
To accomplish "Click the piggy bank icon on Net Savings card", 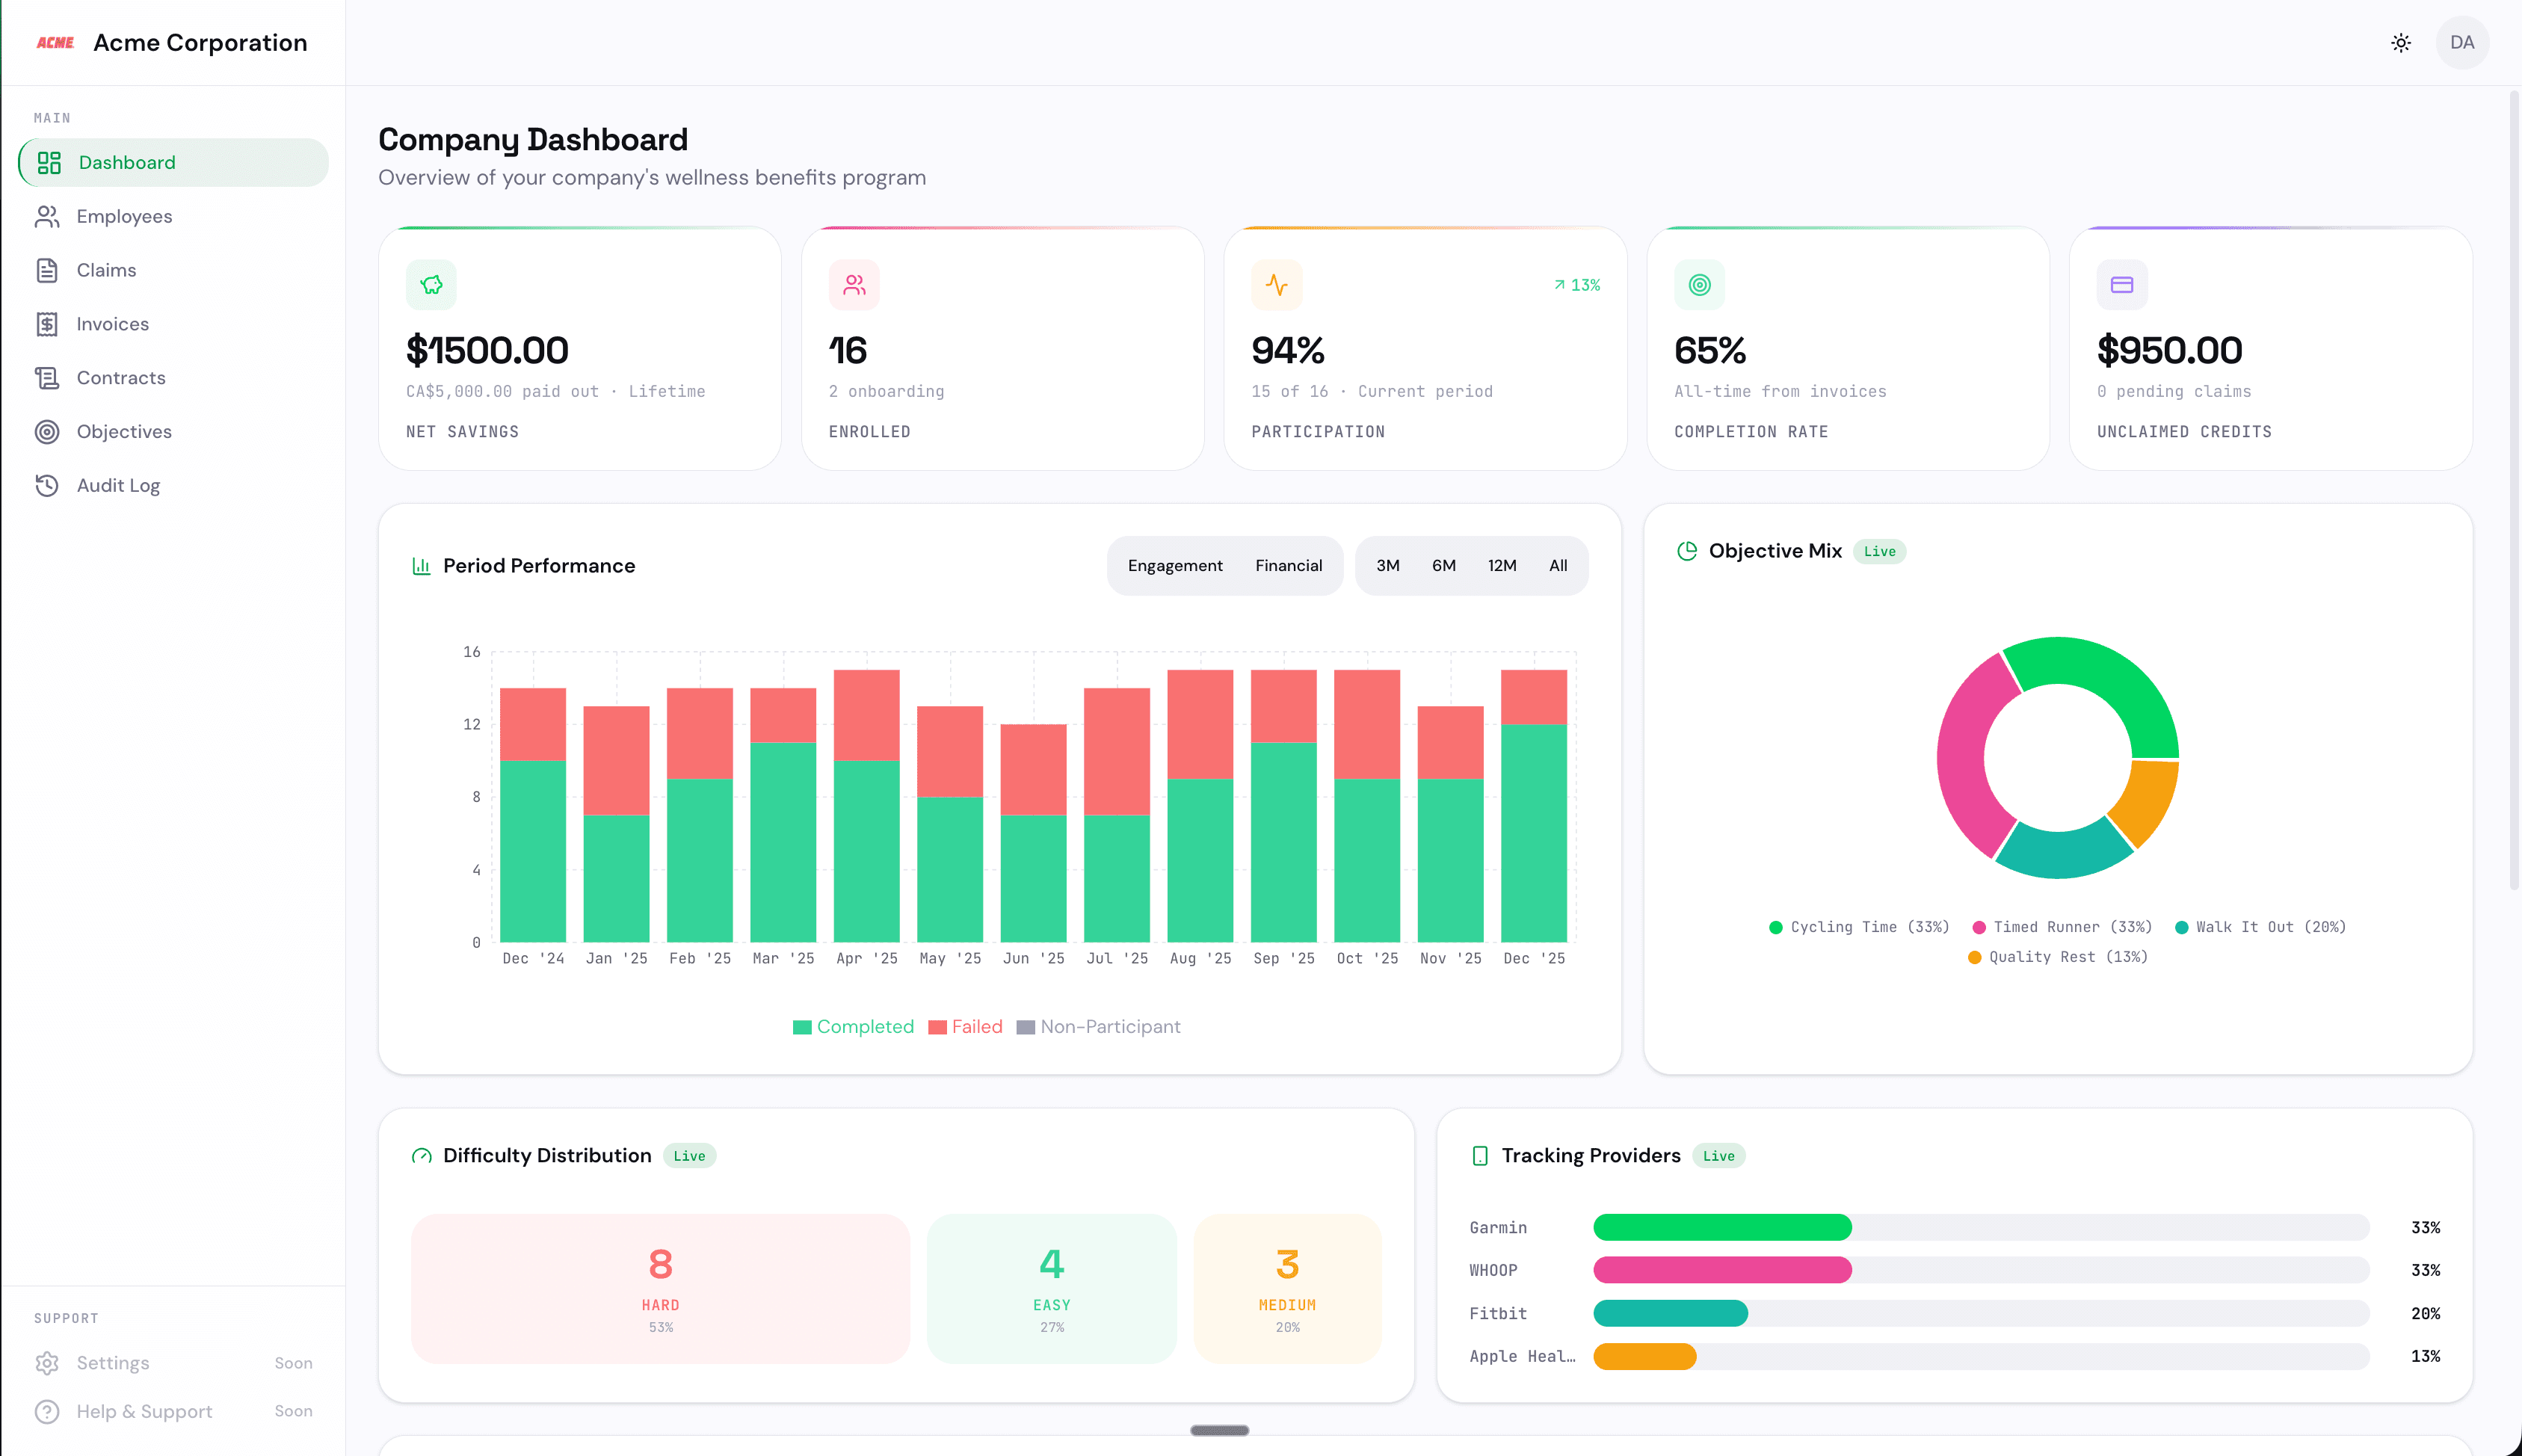I will (x=431, y=284).
